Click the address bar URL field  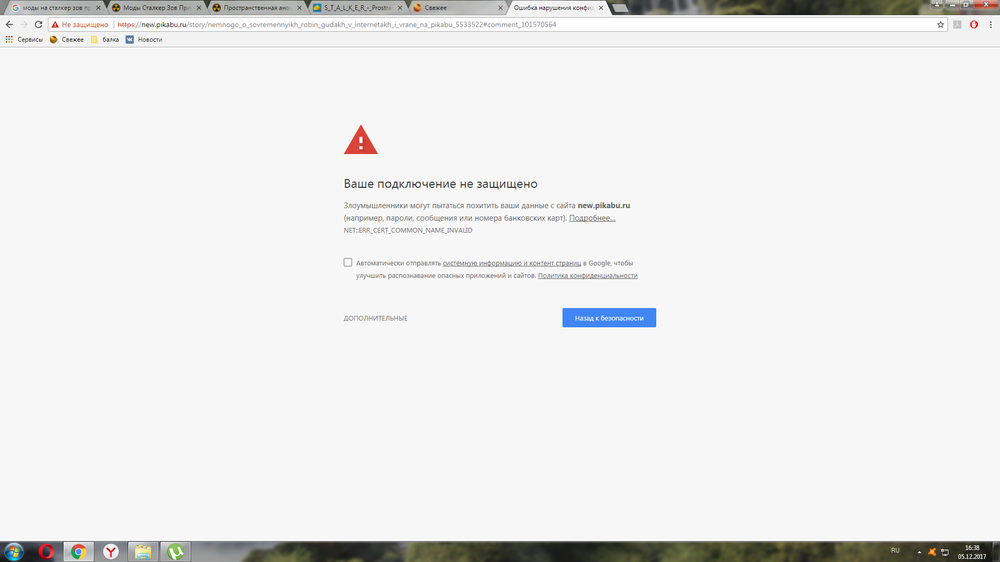click(x=500, y=24)
